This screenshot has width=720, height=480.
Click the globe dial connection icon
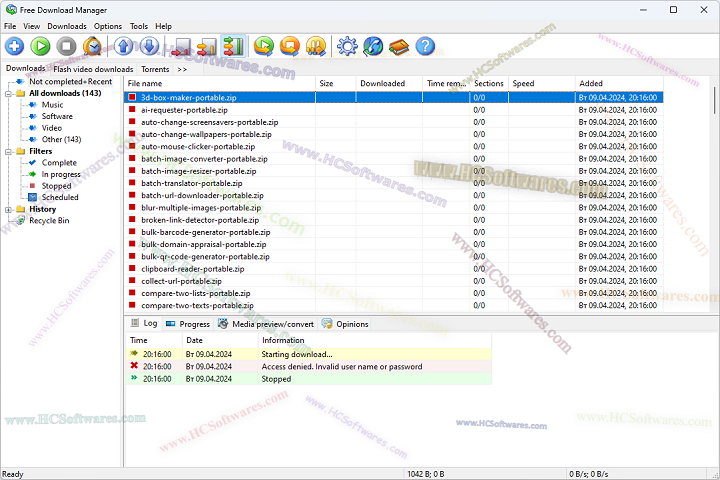tap(373, 46)
